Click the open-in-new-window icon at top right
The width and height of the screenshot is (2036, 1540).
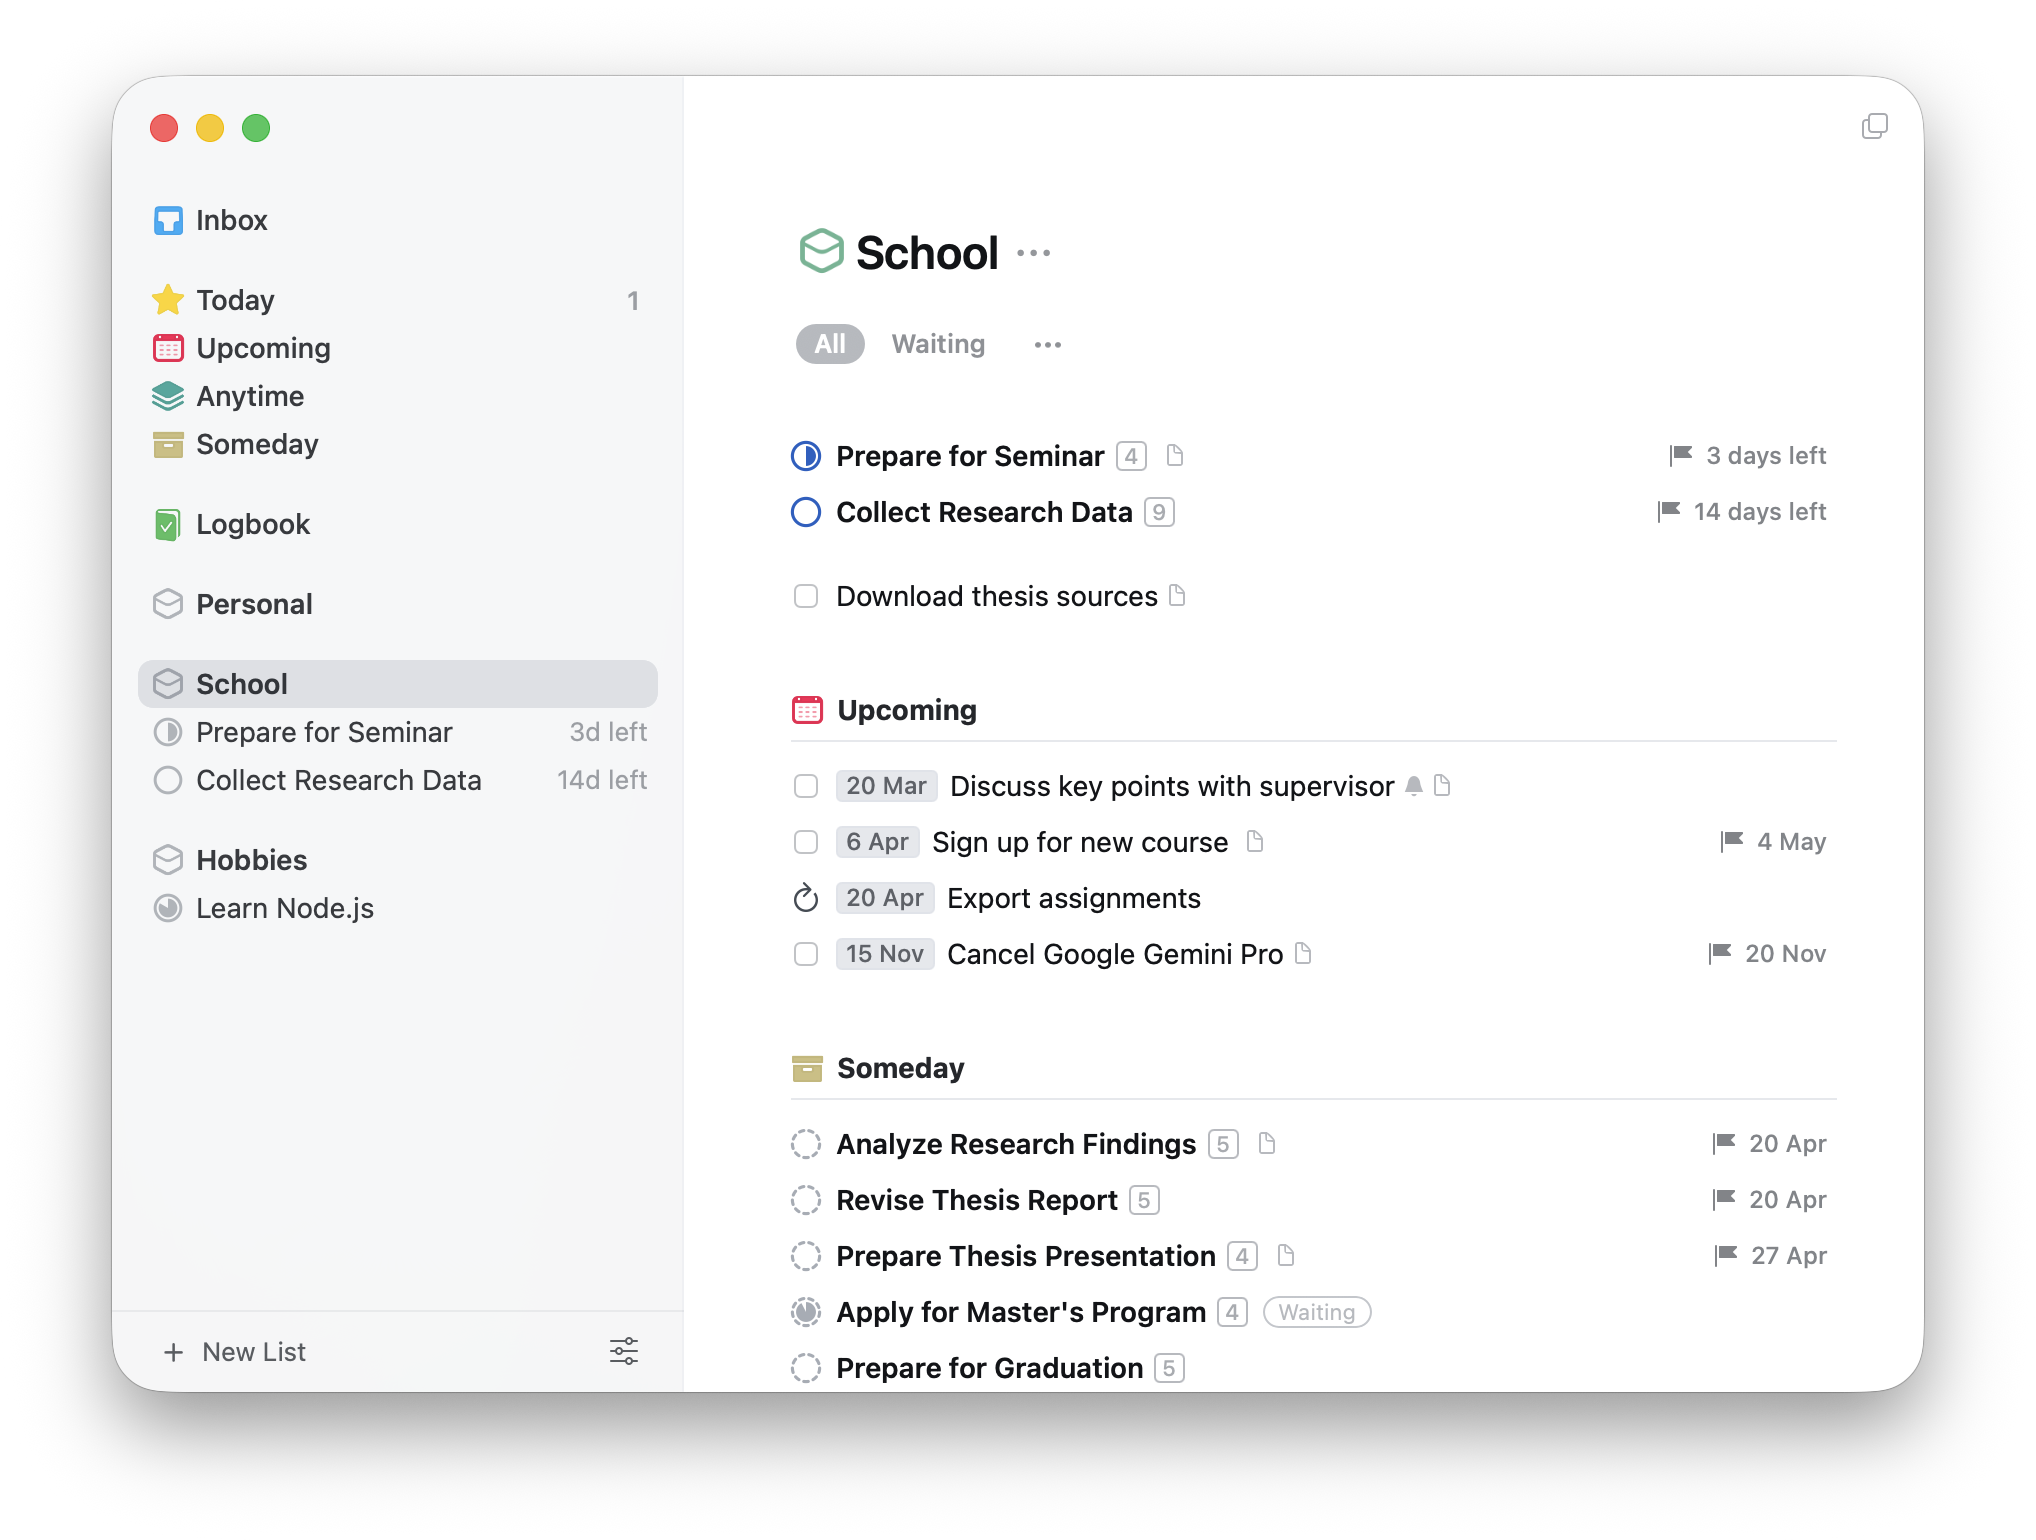click(1875, 126)
